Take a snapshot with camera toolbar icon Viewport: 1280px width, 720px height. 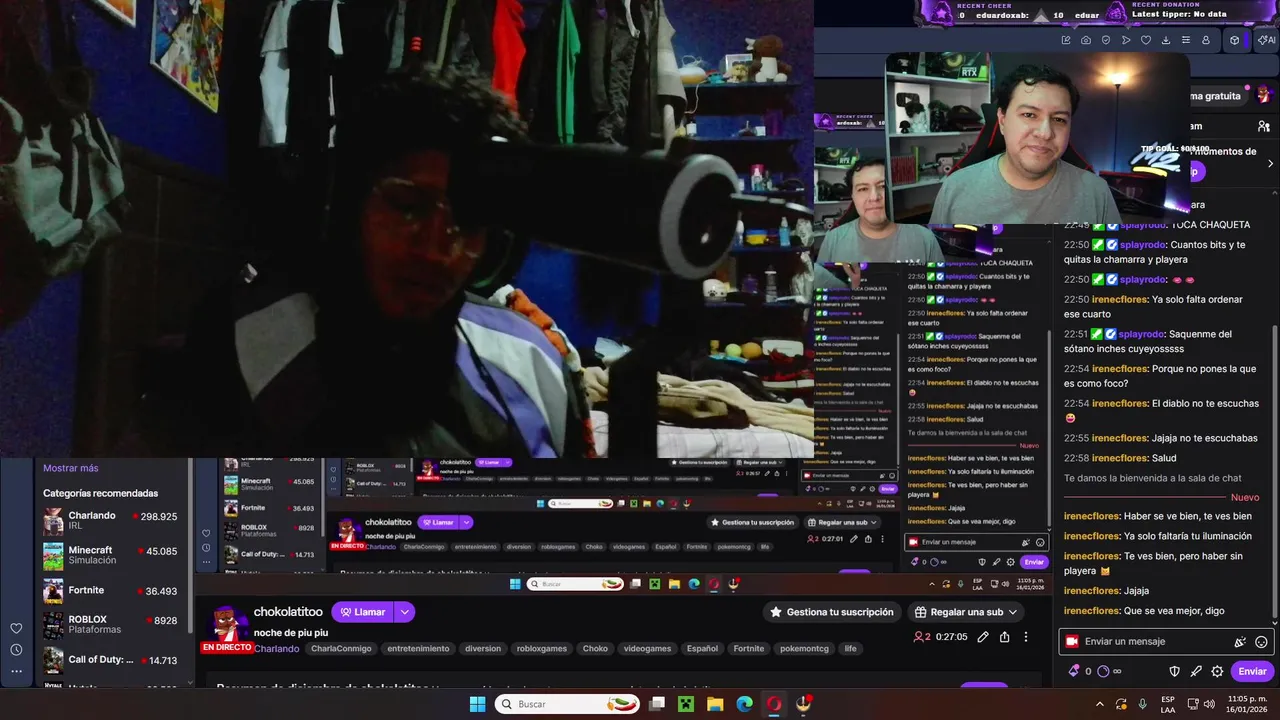1086,40
